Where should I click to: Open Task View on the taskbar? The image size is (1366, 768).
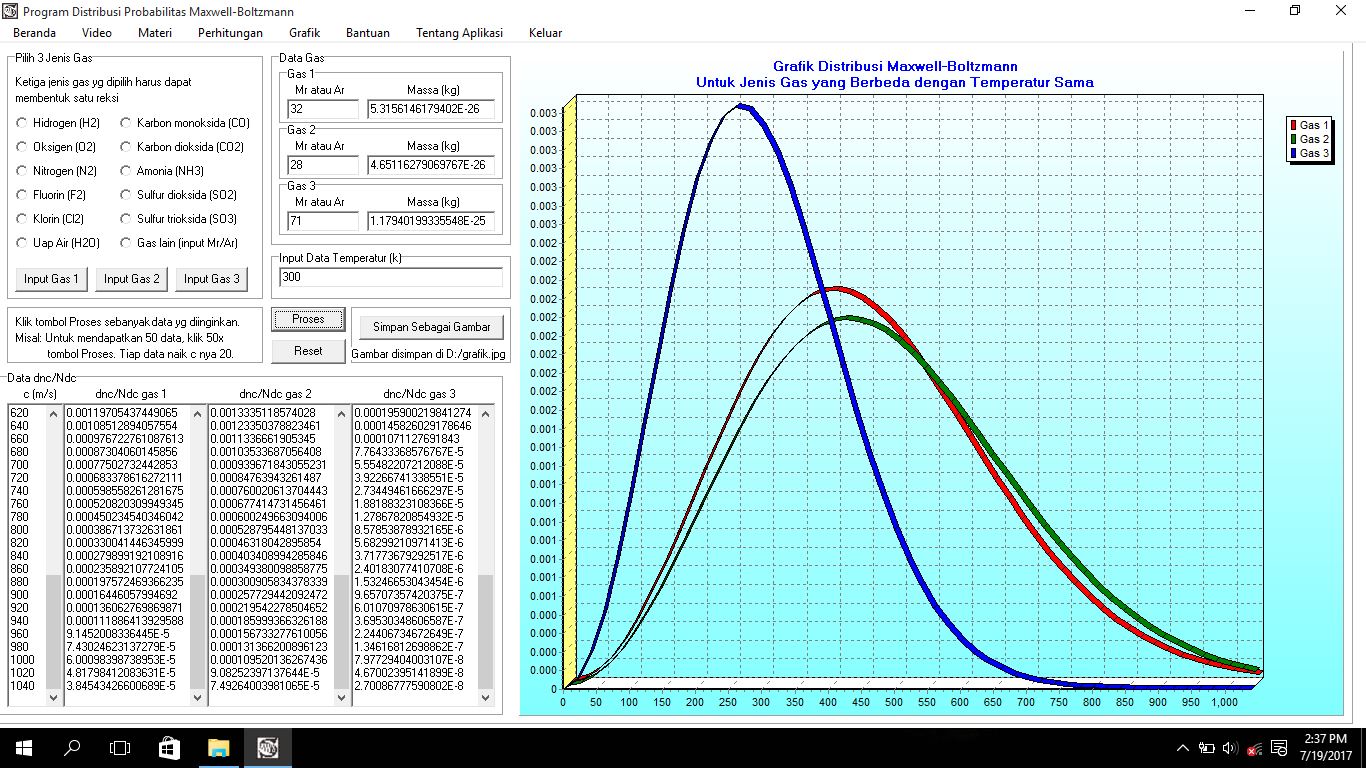point(120,747)
